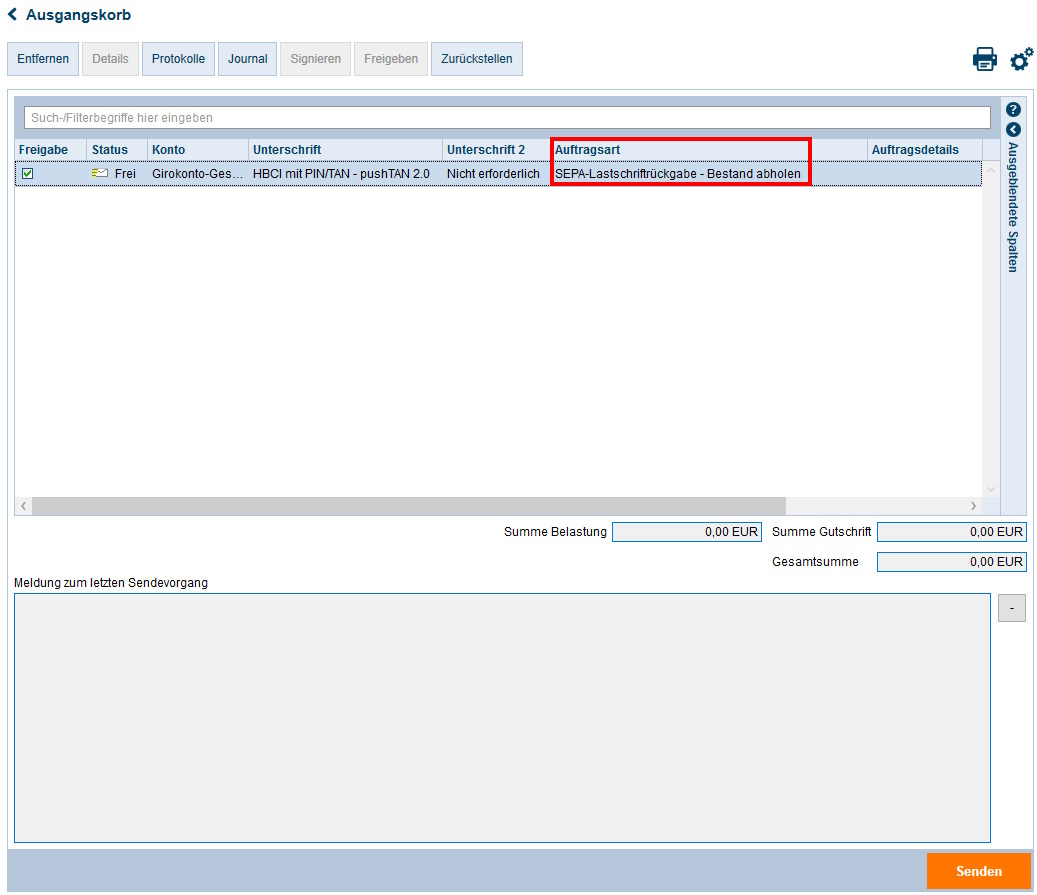
Task: Focus the Such-/Filterbegriffe search field
Action: [507, 118]
